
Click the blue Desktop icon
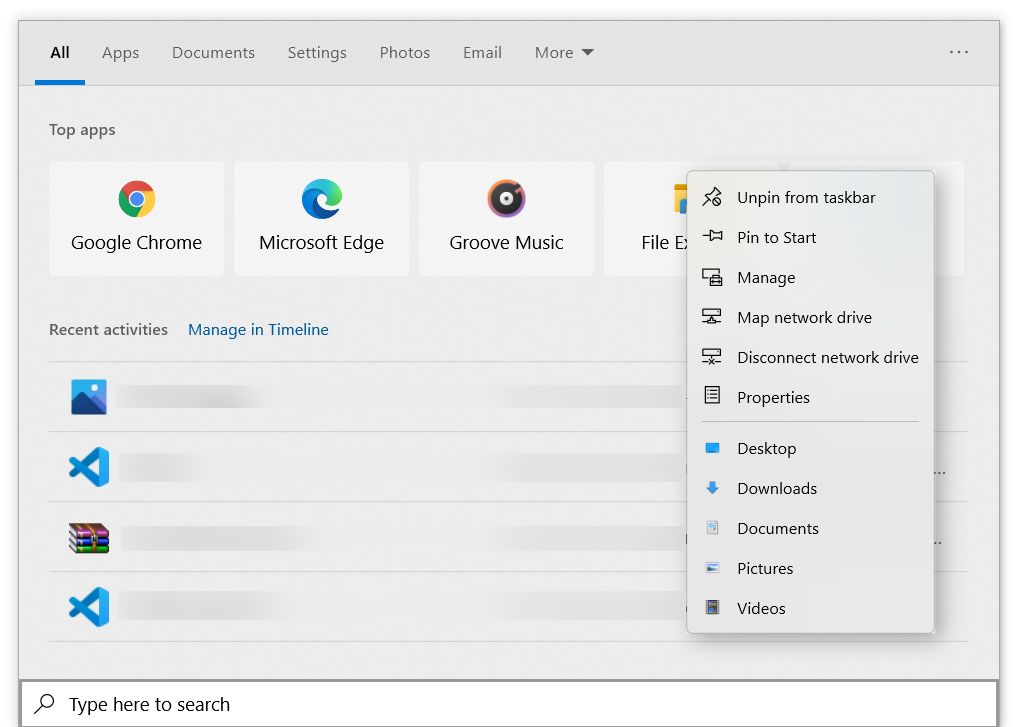click(713, 448)
